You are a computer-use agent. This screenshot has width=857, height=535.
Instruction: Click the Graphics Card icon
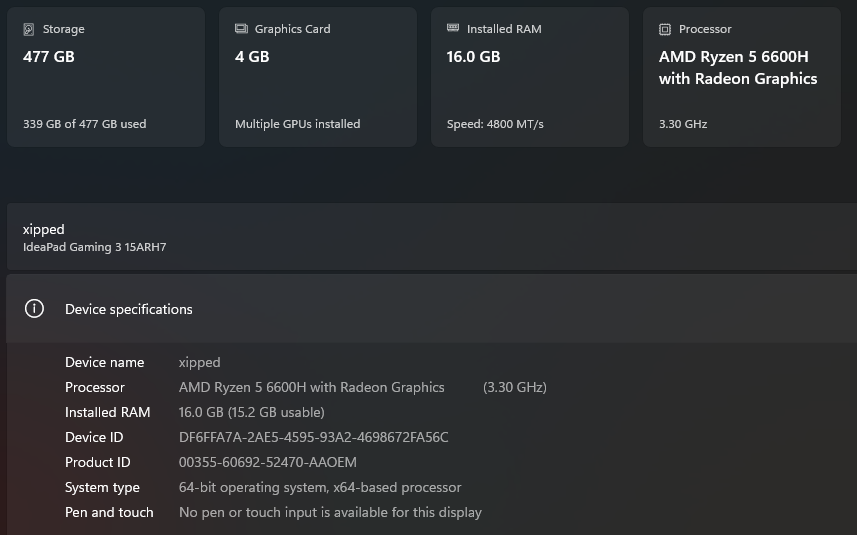point(240,29)
